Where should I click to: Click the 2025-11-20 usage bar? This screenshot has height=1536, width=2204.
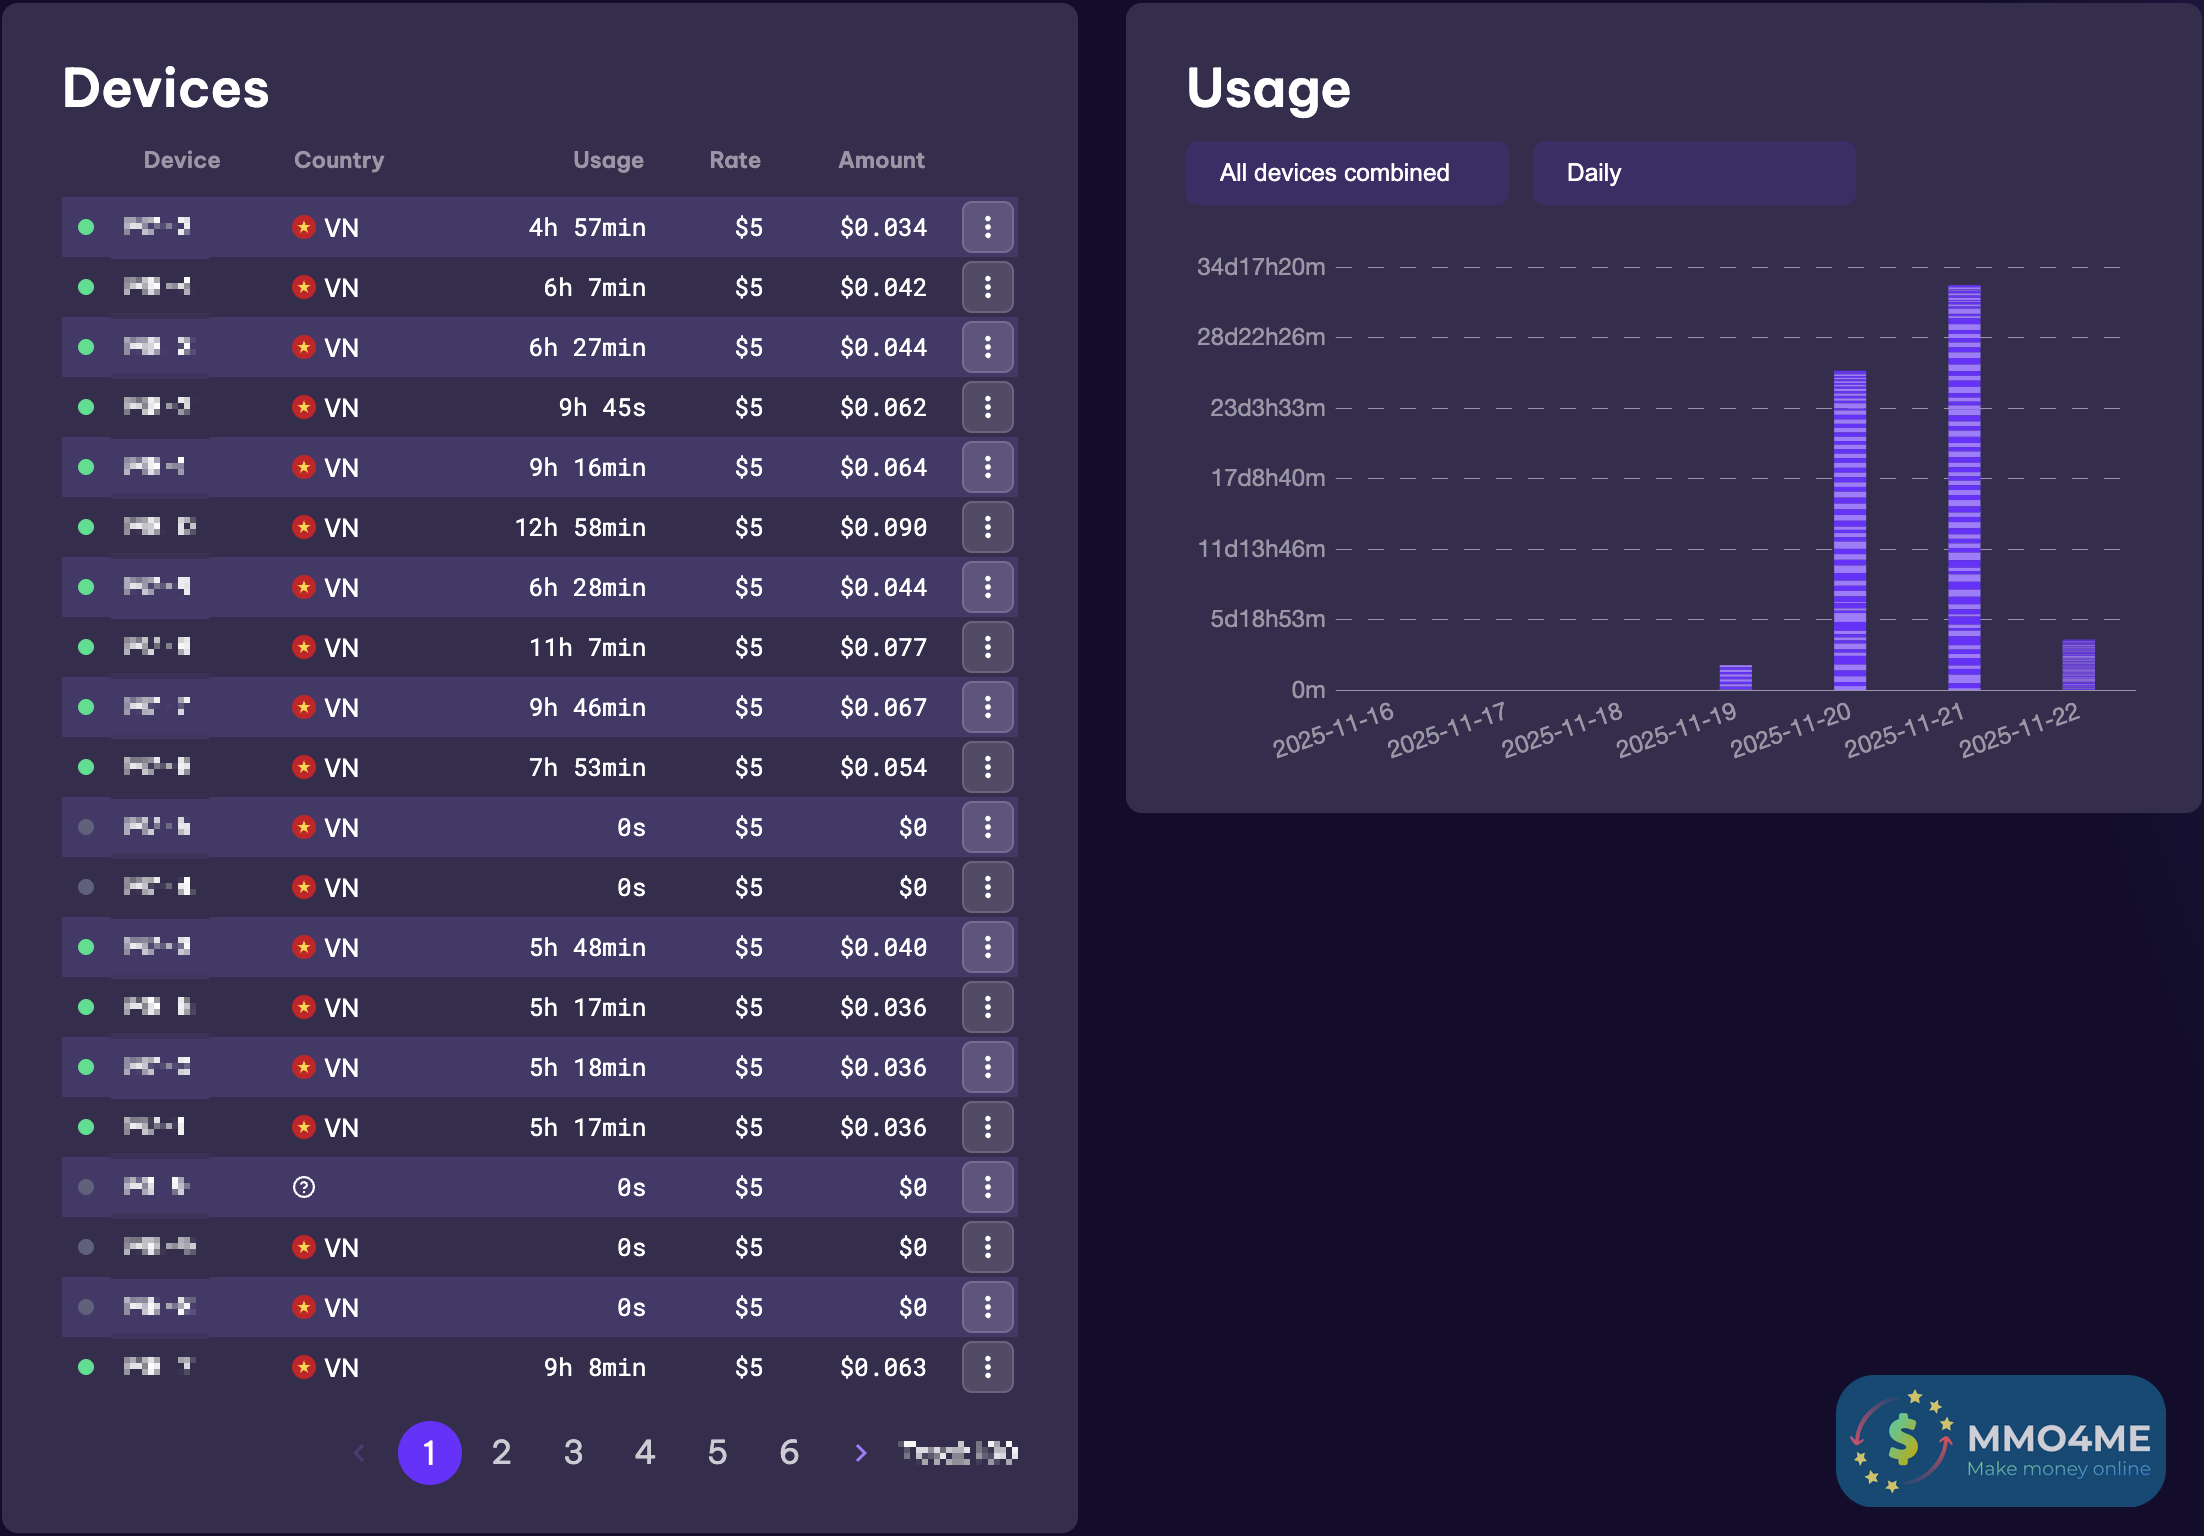pyautogui.click(x=1849, y=530)
